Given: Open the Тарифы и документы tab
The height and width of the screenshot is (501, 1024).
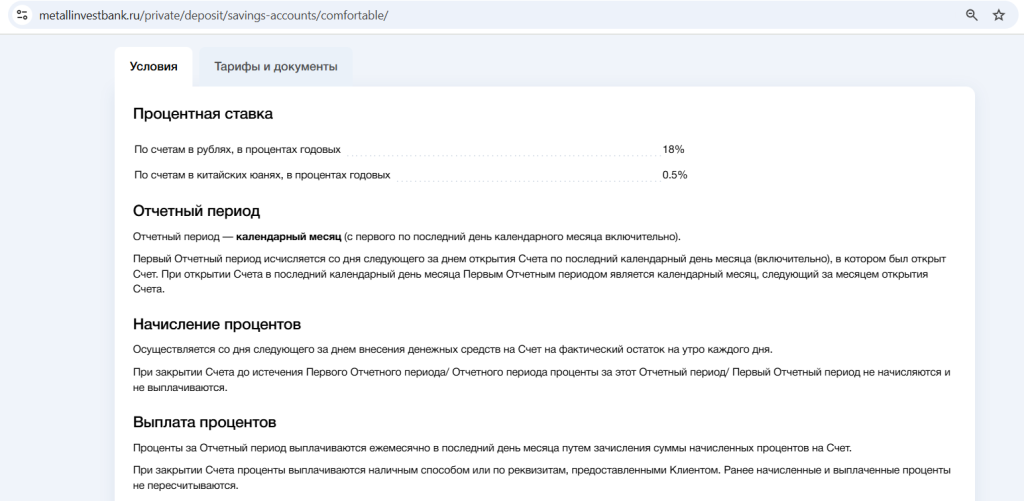Looking at the screenshot, I should [276, 67].
